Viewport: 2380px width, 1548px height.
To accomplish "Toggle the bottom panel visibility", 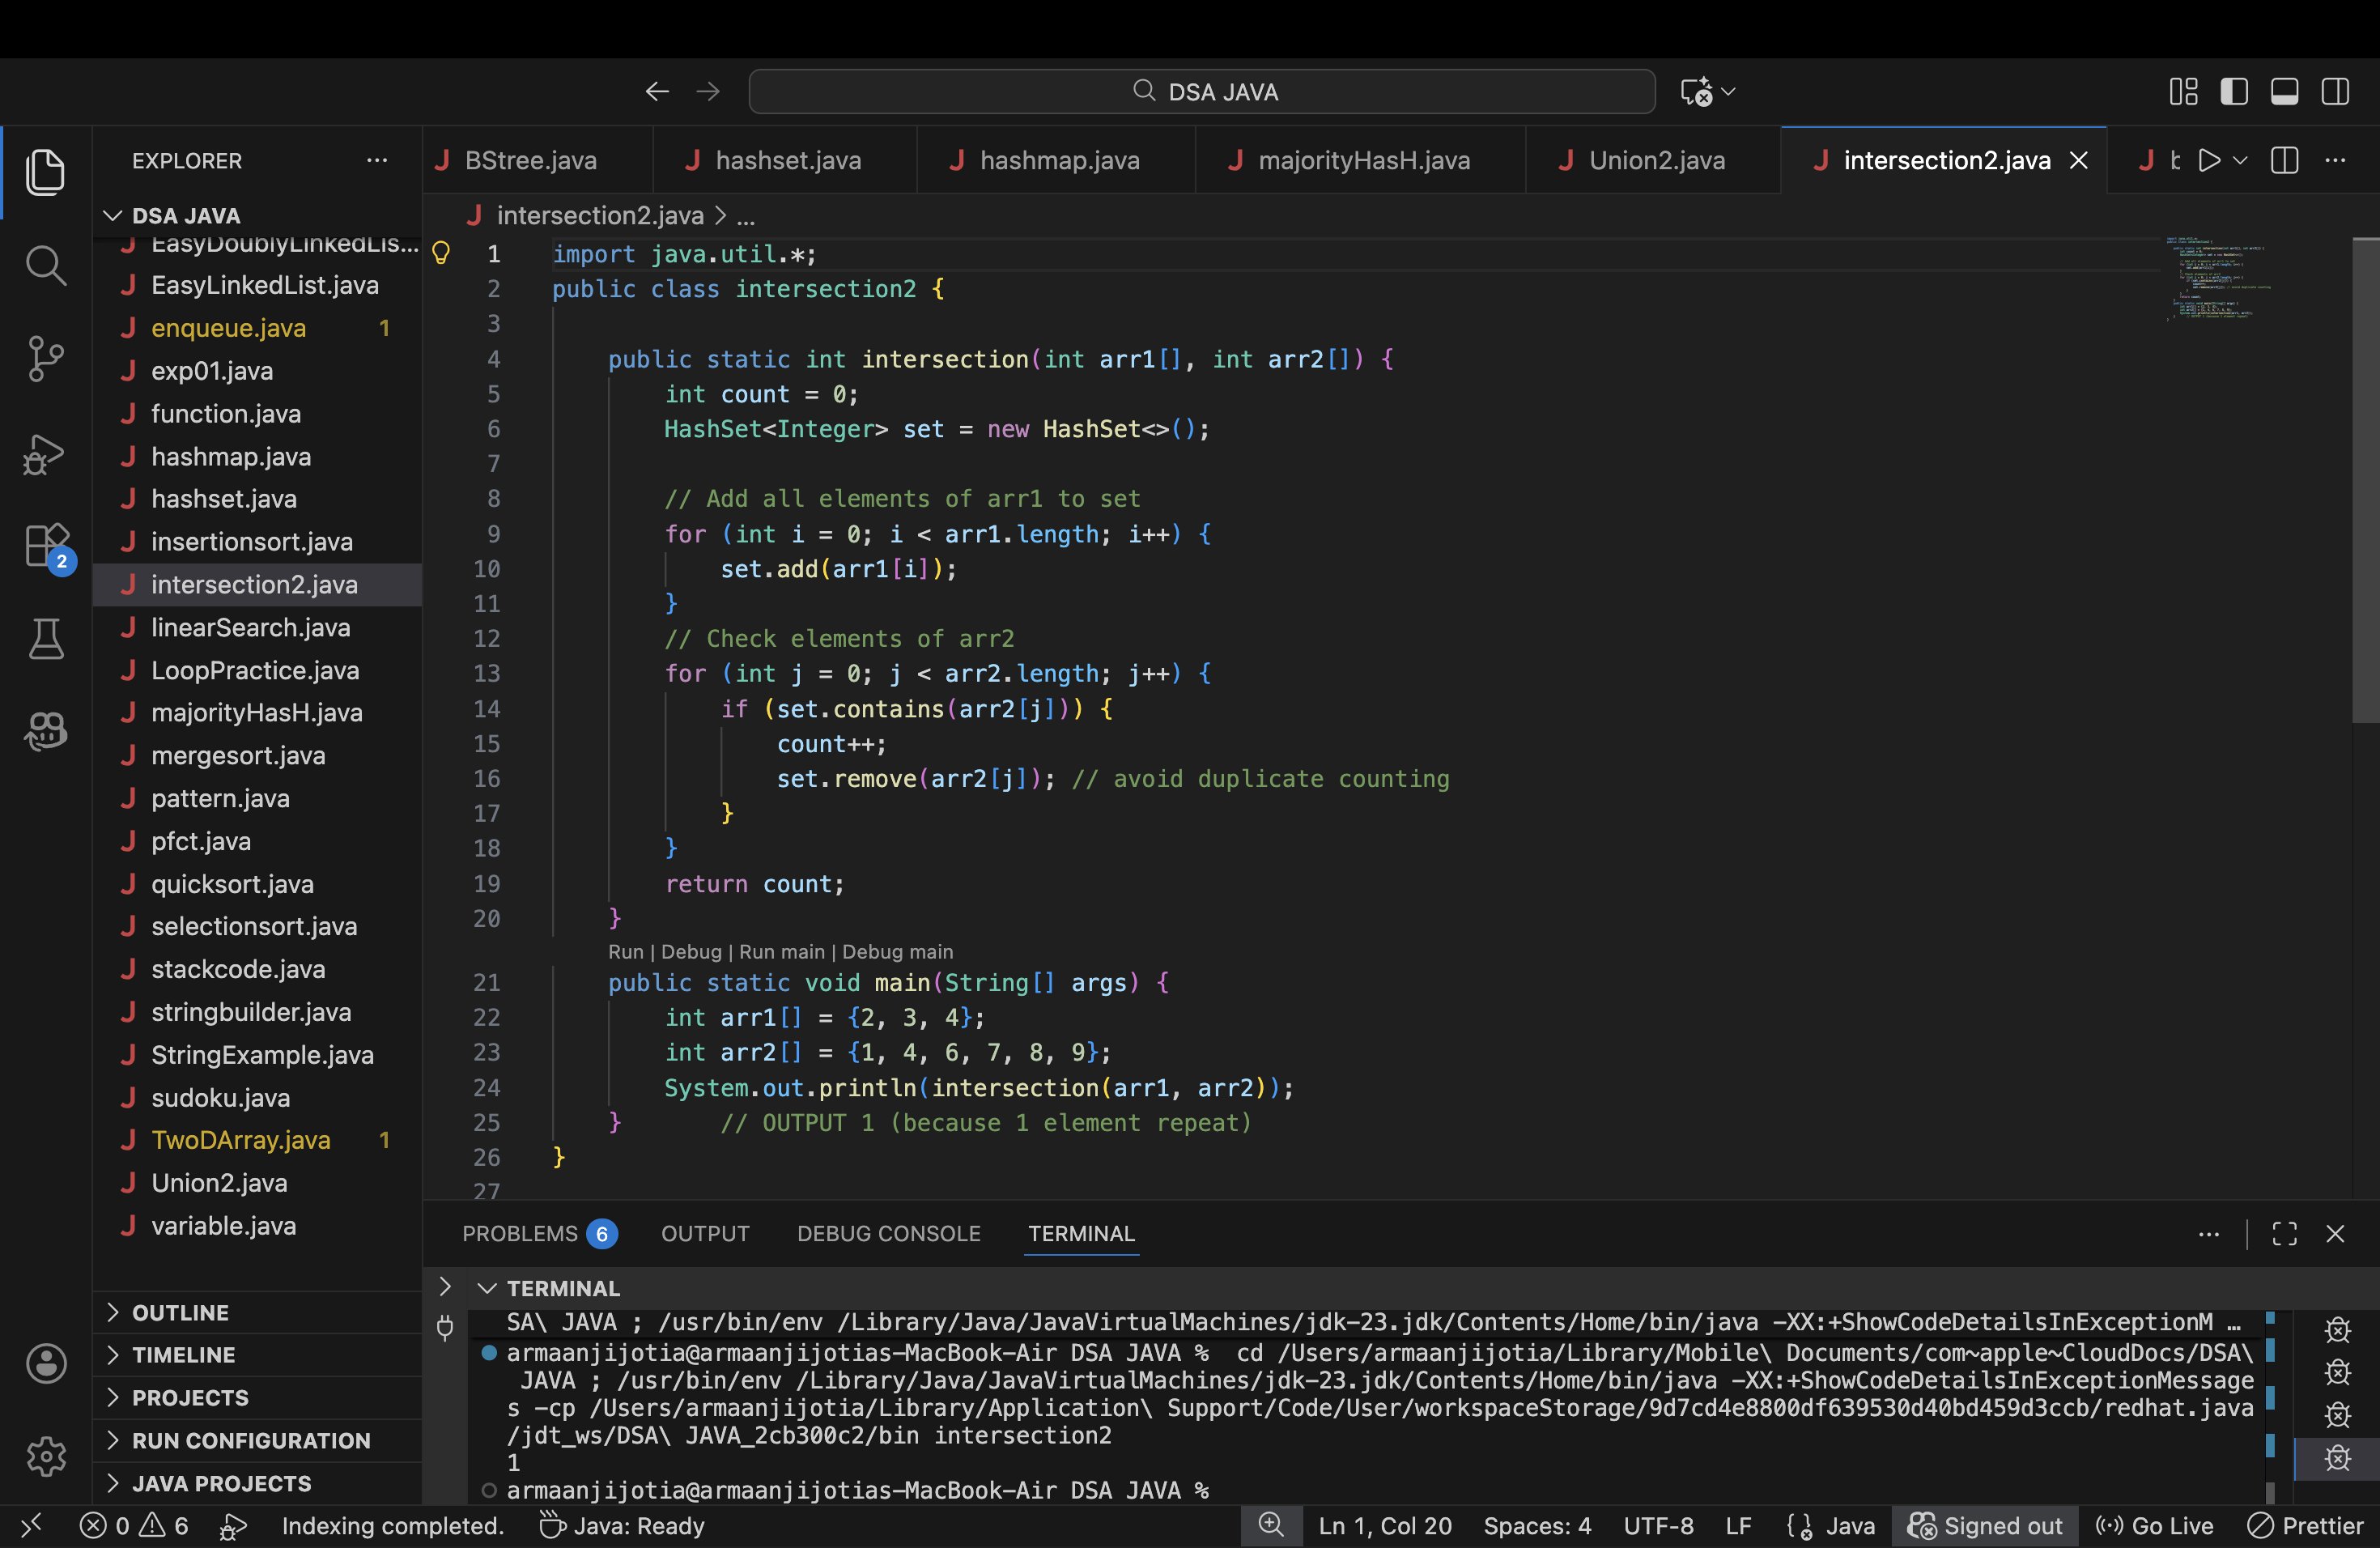I will tap(2284, 92).
